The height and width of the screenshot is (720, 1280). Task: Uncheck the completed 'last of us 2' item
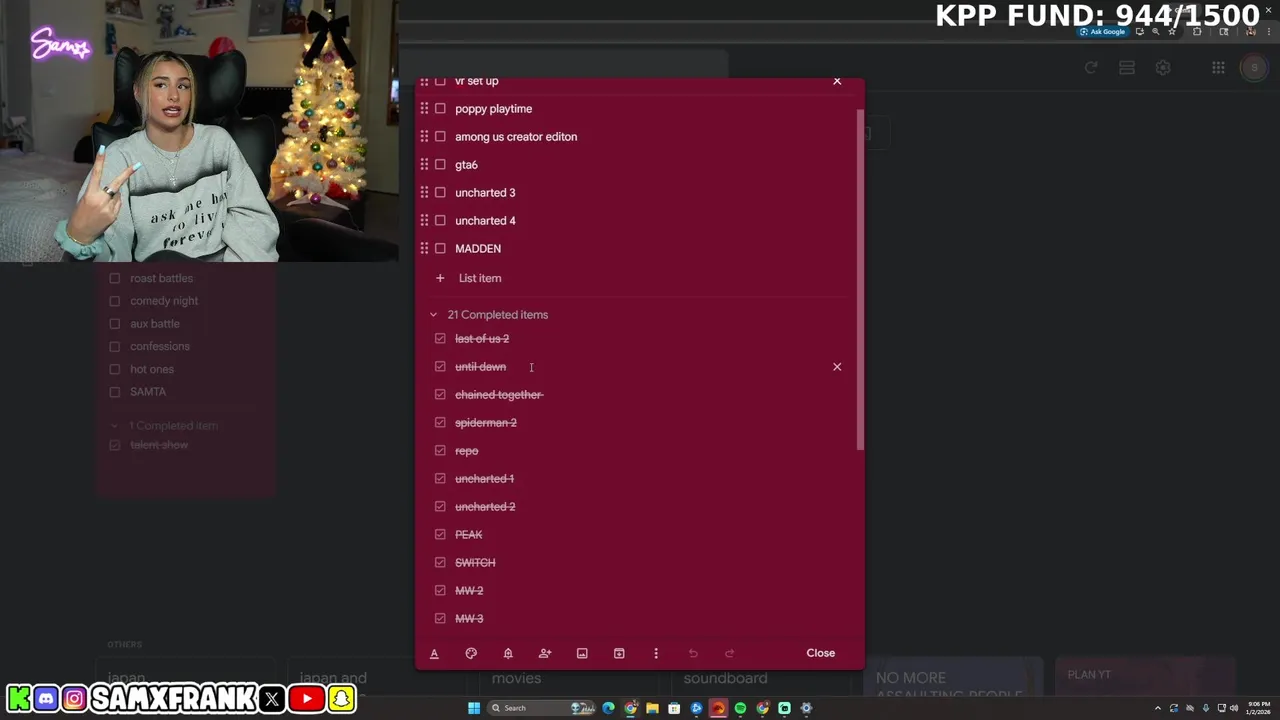click(x=440, y=339)
